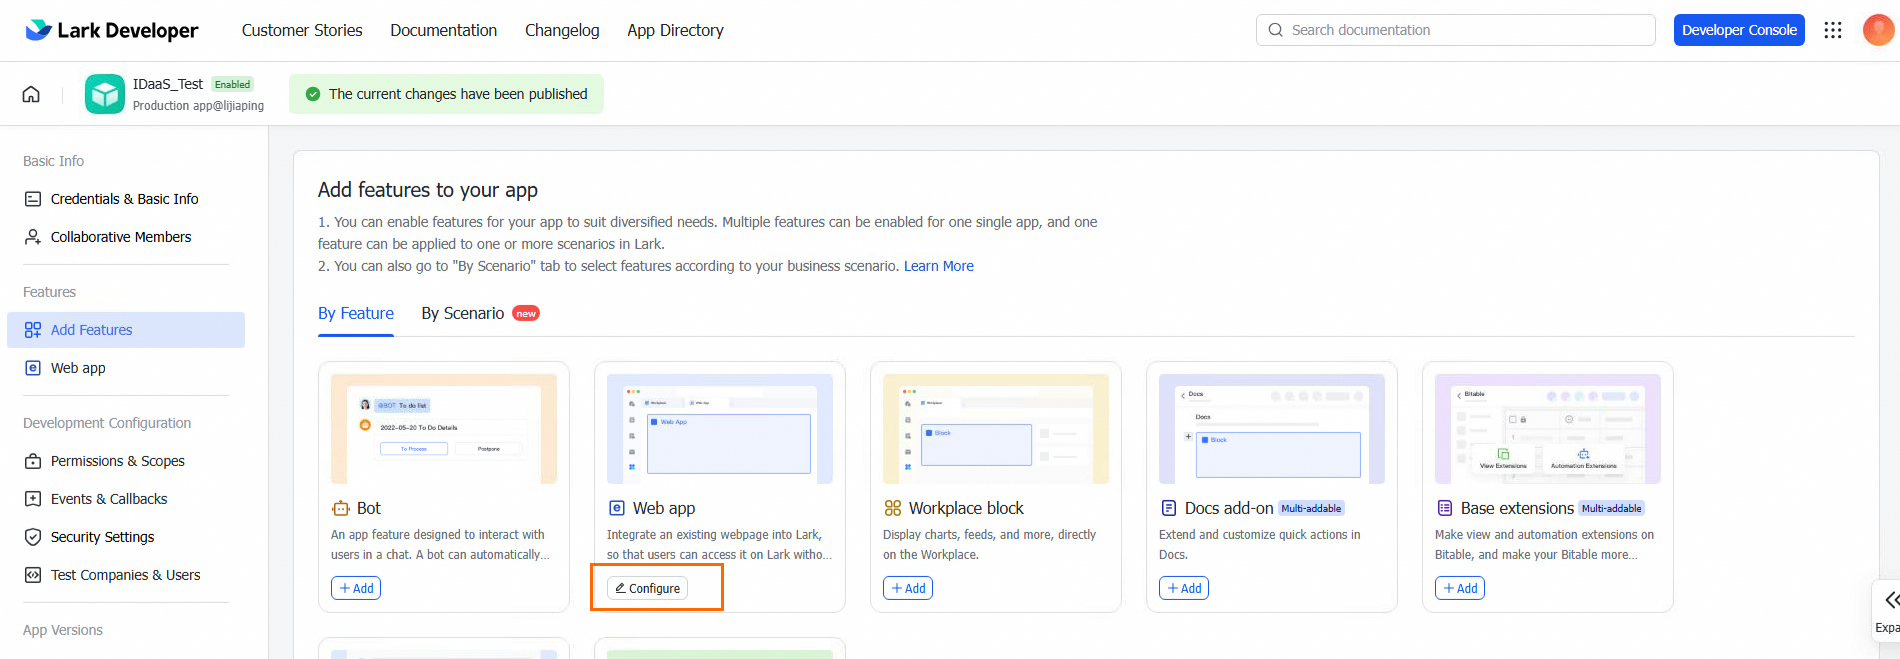
Task: Click the new badge beside By Scenario
Action: tap(526, 313)
